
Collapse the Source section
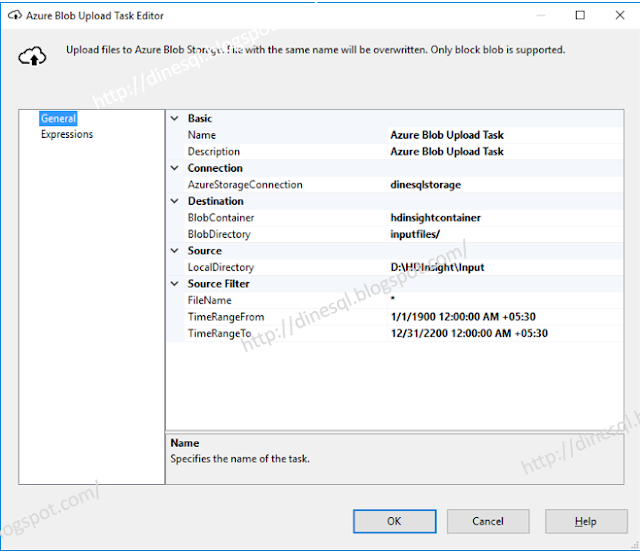tap(175, 250)
